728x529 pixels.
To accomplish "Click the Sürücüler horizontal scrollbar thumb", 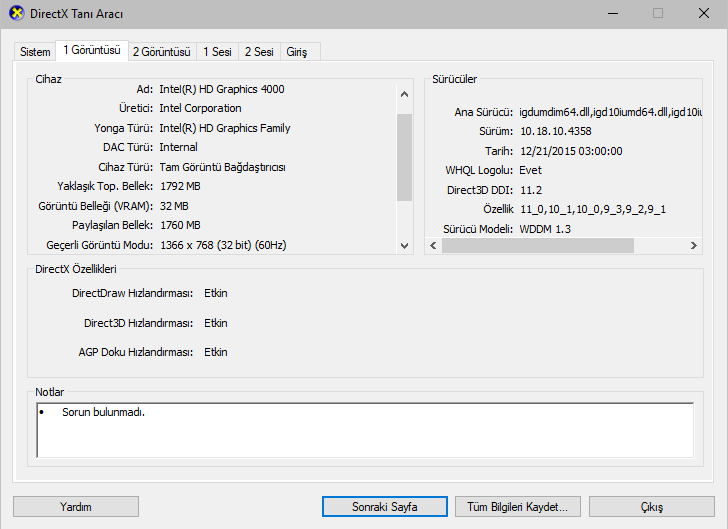I will pos(538,245).
